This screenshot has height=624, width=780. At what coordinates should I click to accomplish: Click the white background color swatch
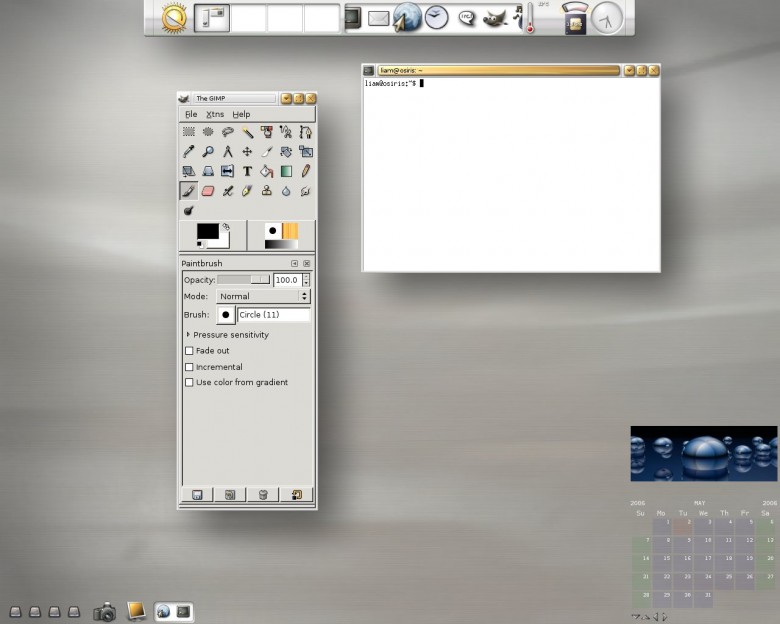tap(223, 242)
